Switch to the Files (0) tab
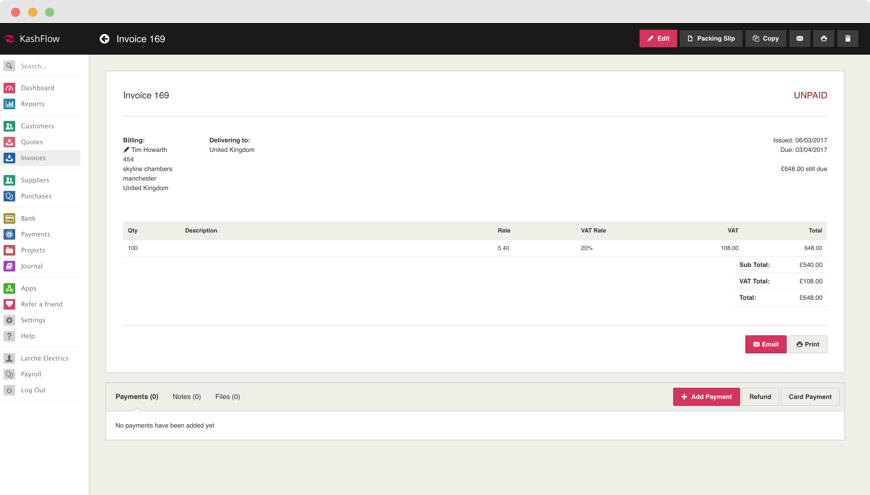 click(x=227, y=397)
